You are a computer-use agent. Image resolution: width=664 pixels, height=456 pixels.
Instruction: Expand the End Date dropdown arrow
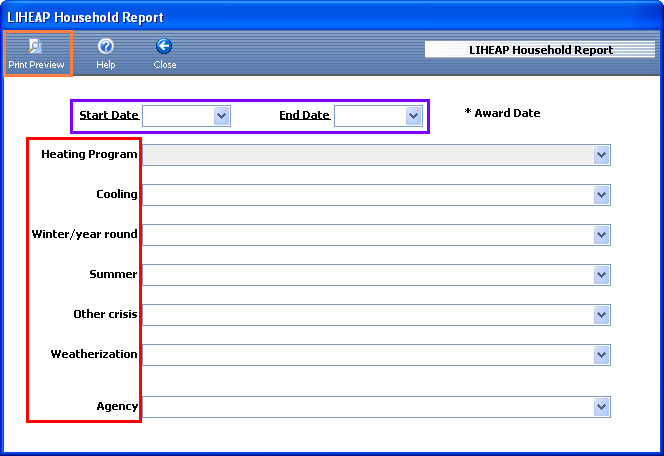tap(414, 116)
